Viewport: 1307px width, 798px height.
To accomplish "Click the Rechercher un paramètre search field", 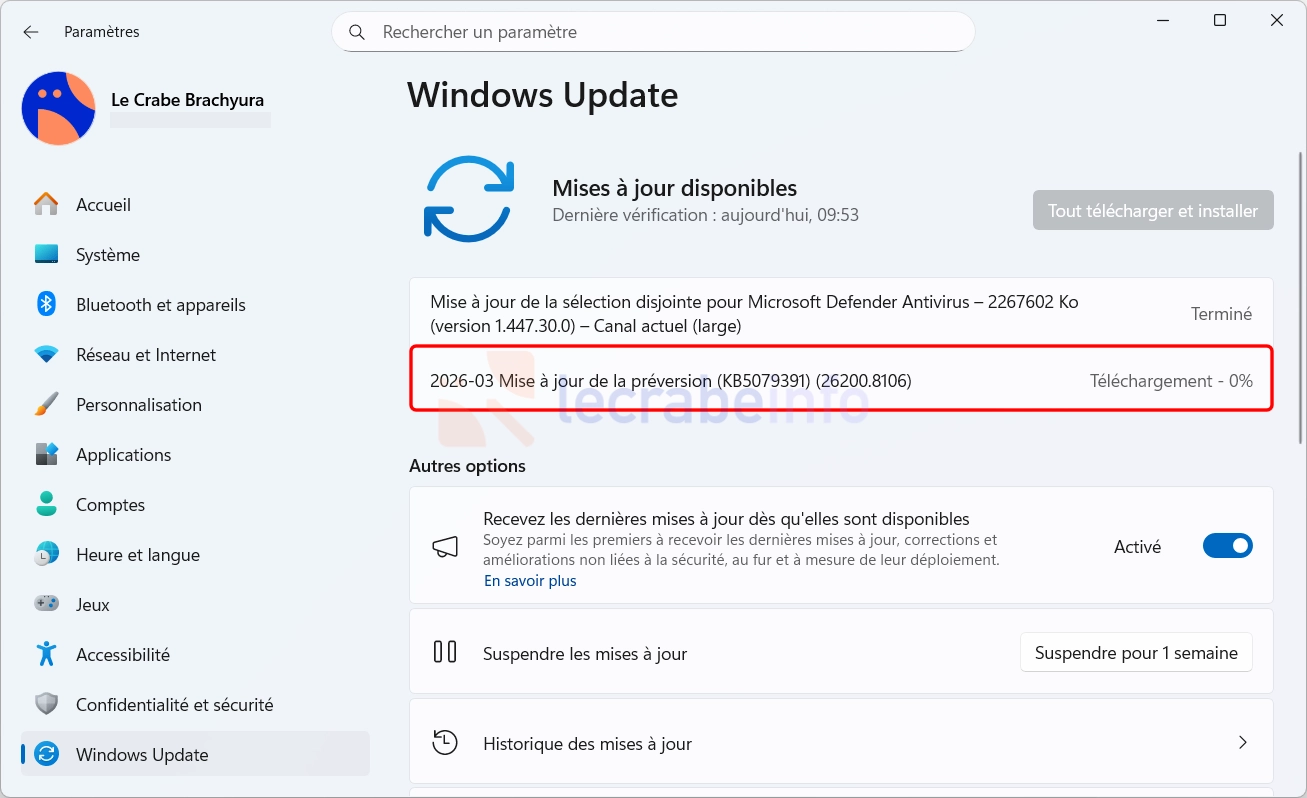I will click(x=660, y=32).
